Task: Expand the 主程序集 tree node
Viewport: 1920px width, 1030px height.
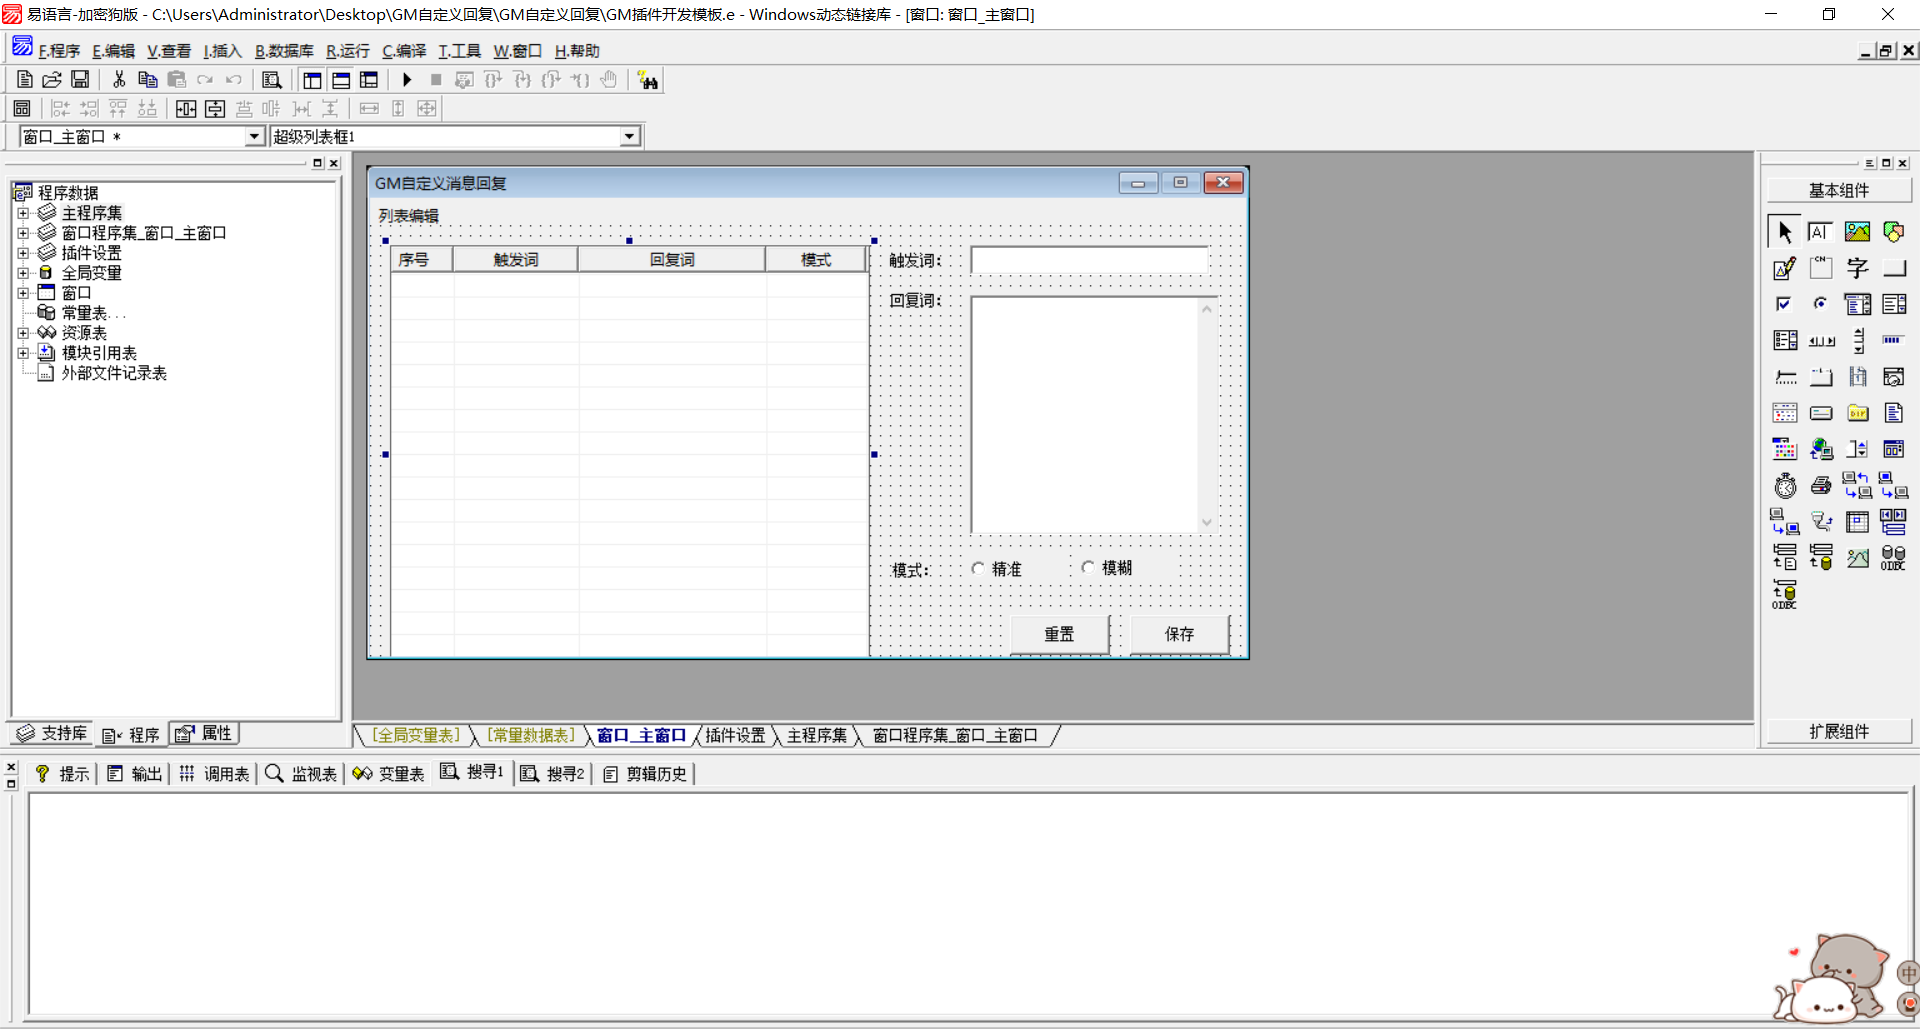Action: tap(23, 213)
